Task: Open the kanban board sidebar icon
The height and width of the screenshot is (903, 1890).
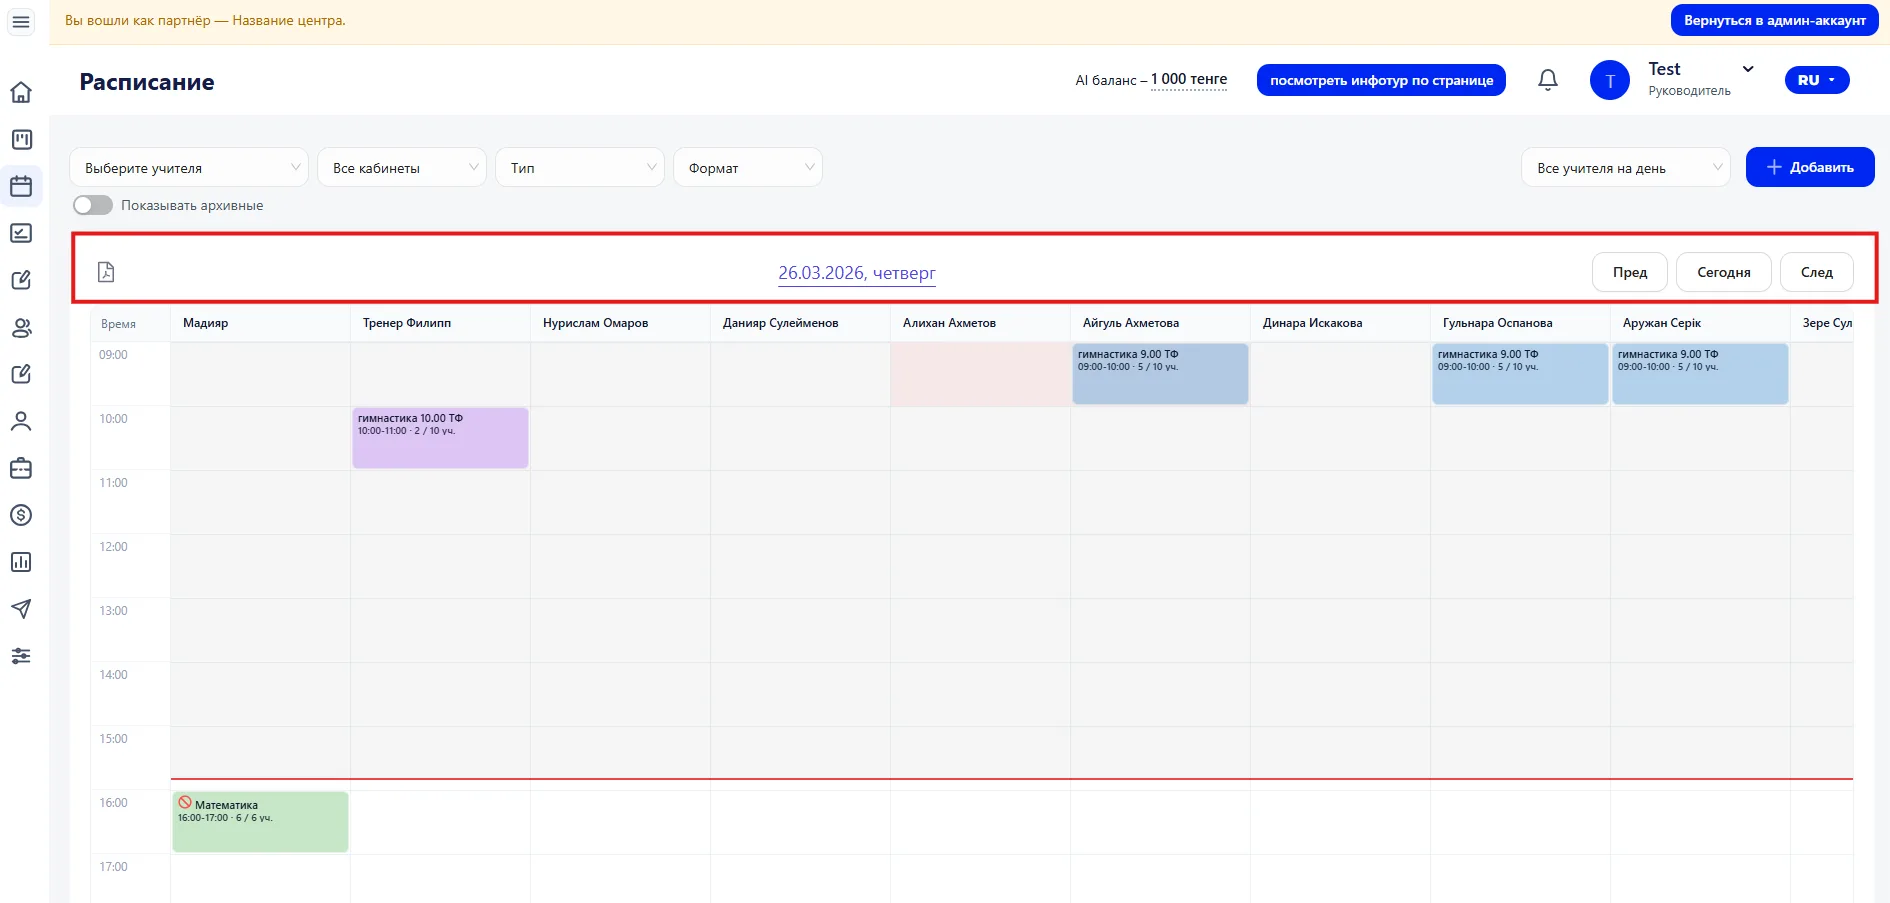Action: pos(21,139)
